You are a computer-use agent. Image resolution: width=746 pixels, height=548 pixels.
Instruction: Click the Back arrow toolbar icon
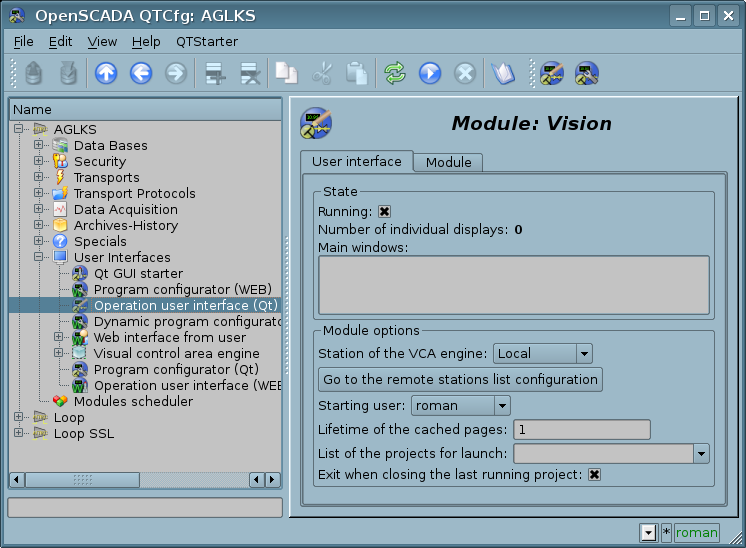[141, 73]
